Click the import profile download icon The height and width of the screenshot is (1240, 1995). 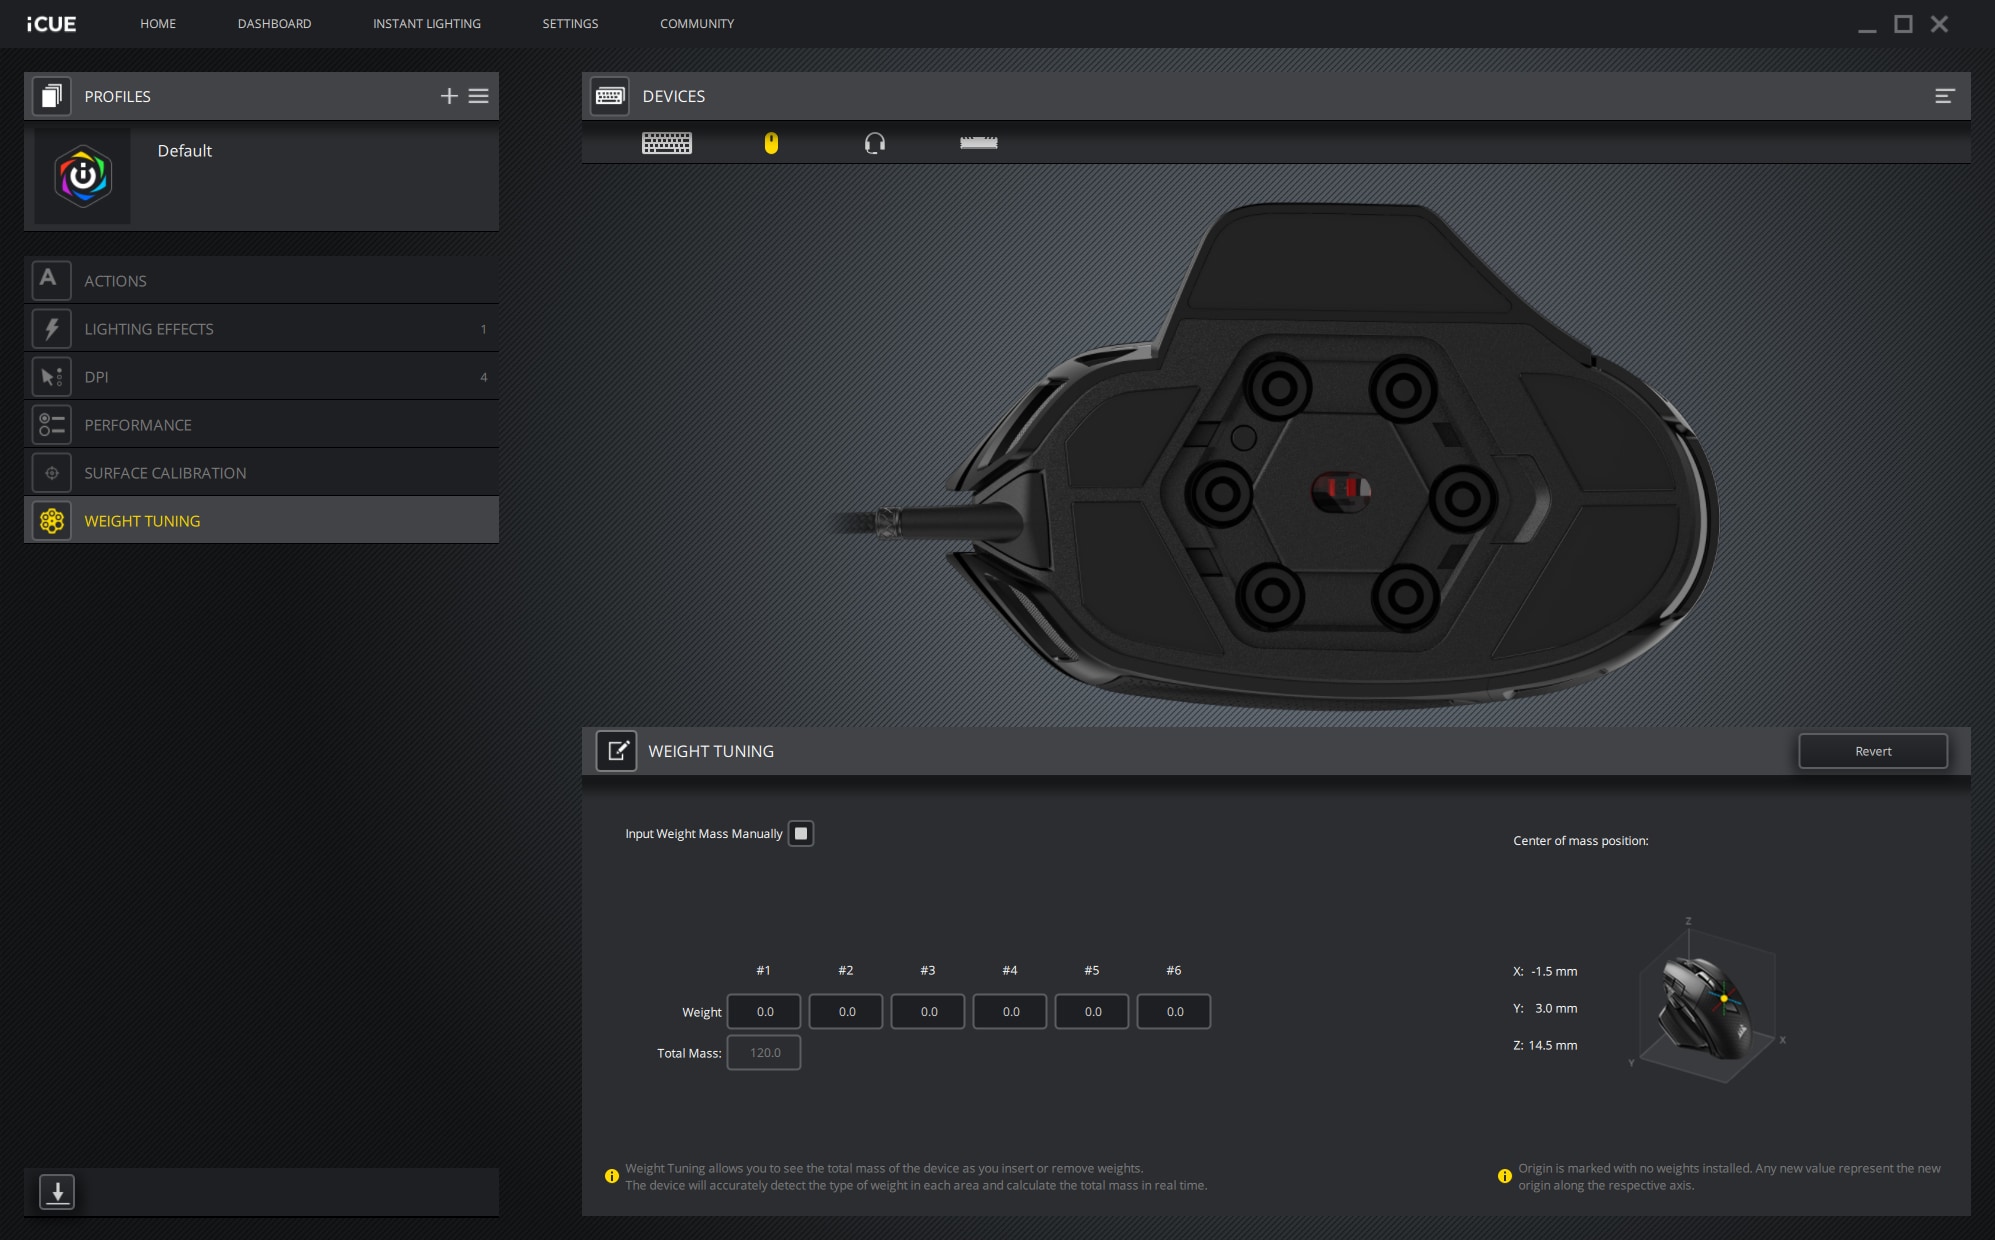57,1192
